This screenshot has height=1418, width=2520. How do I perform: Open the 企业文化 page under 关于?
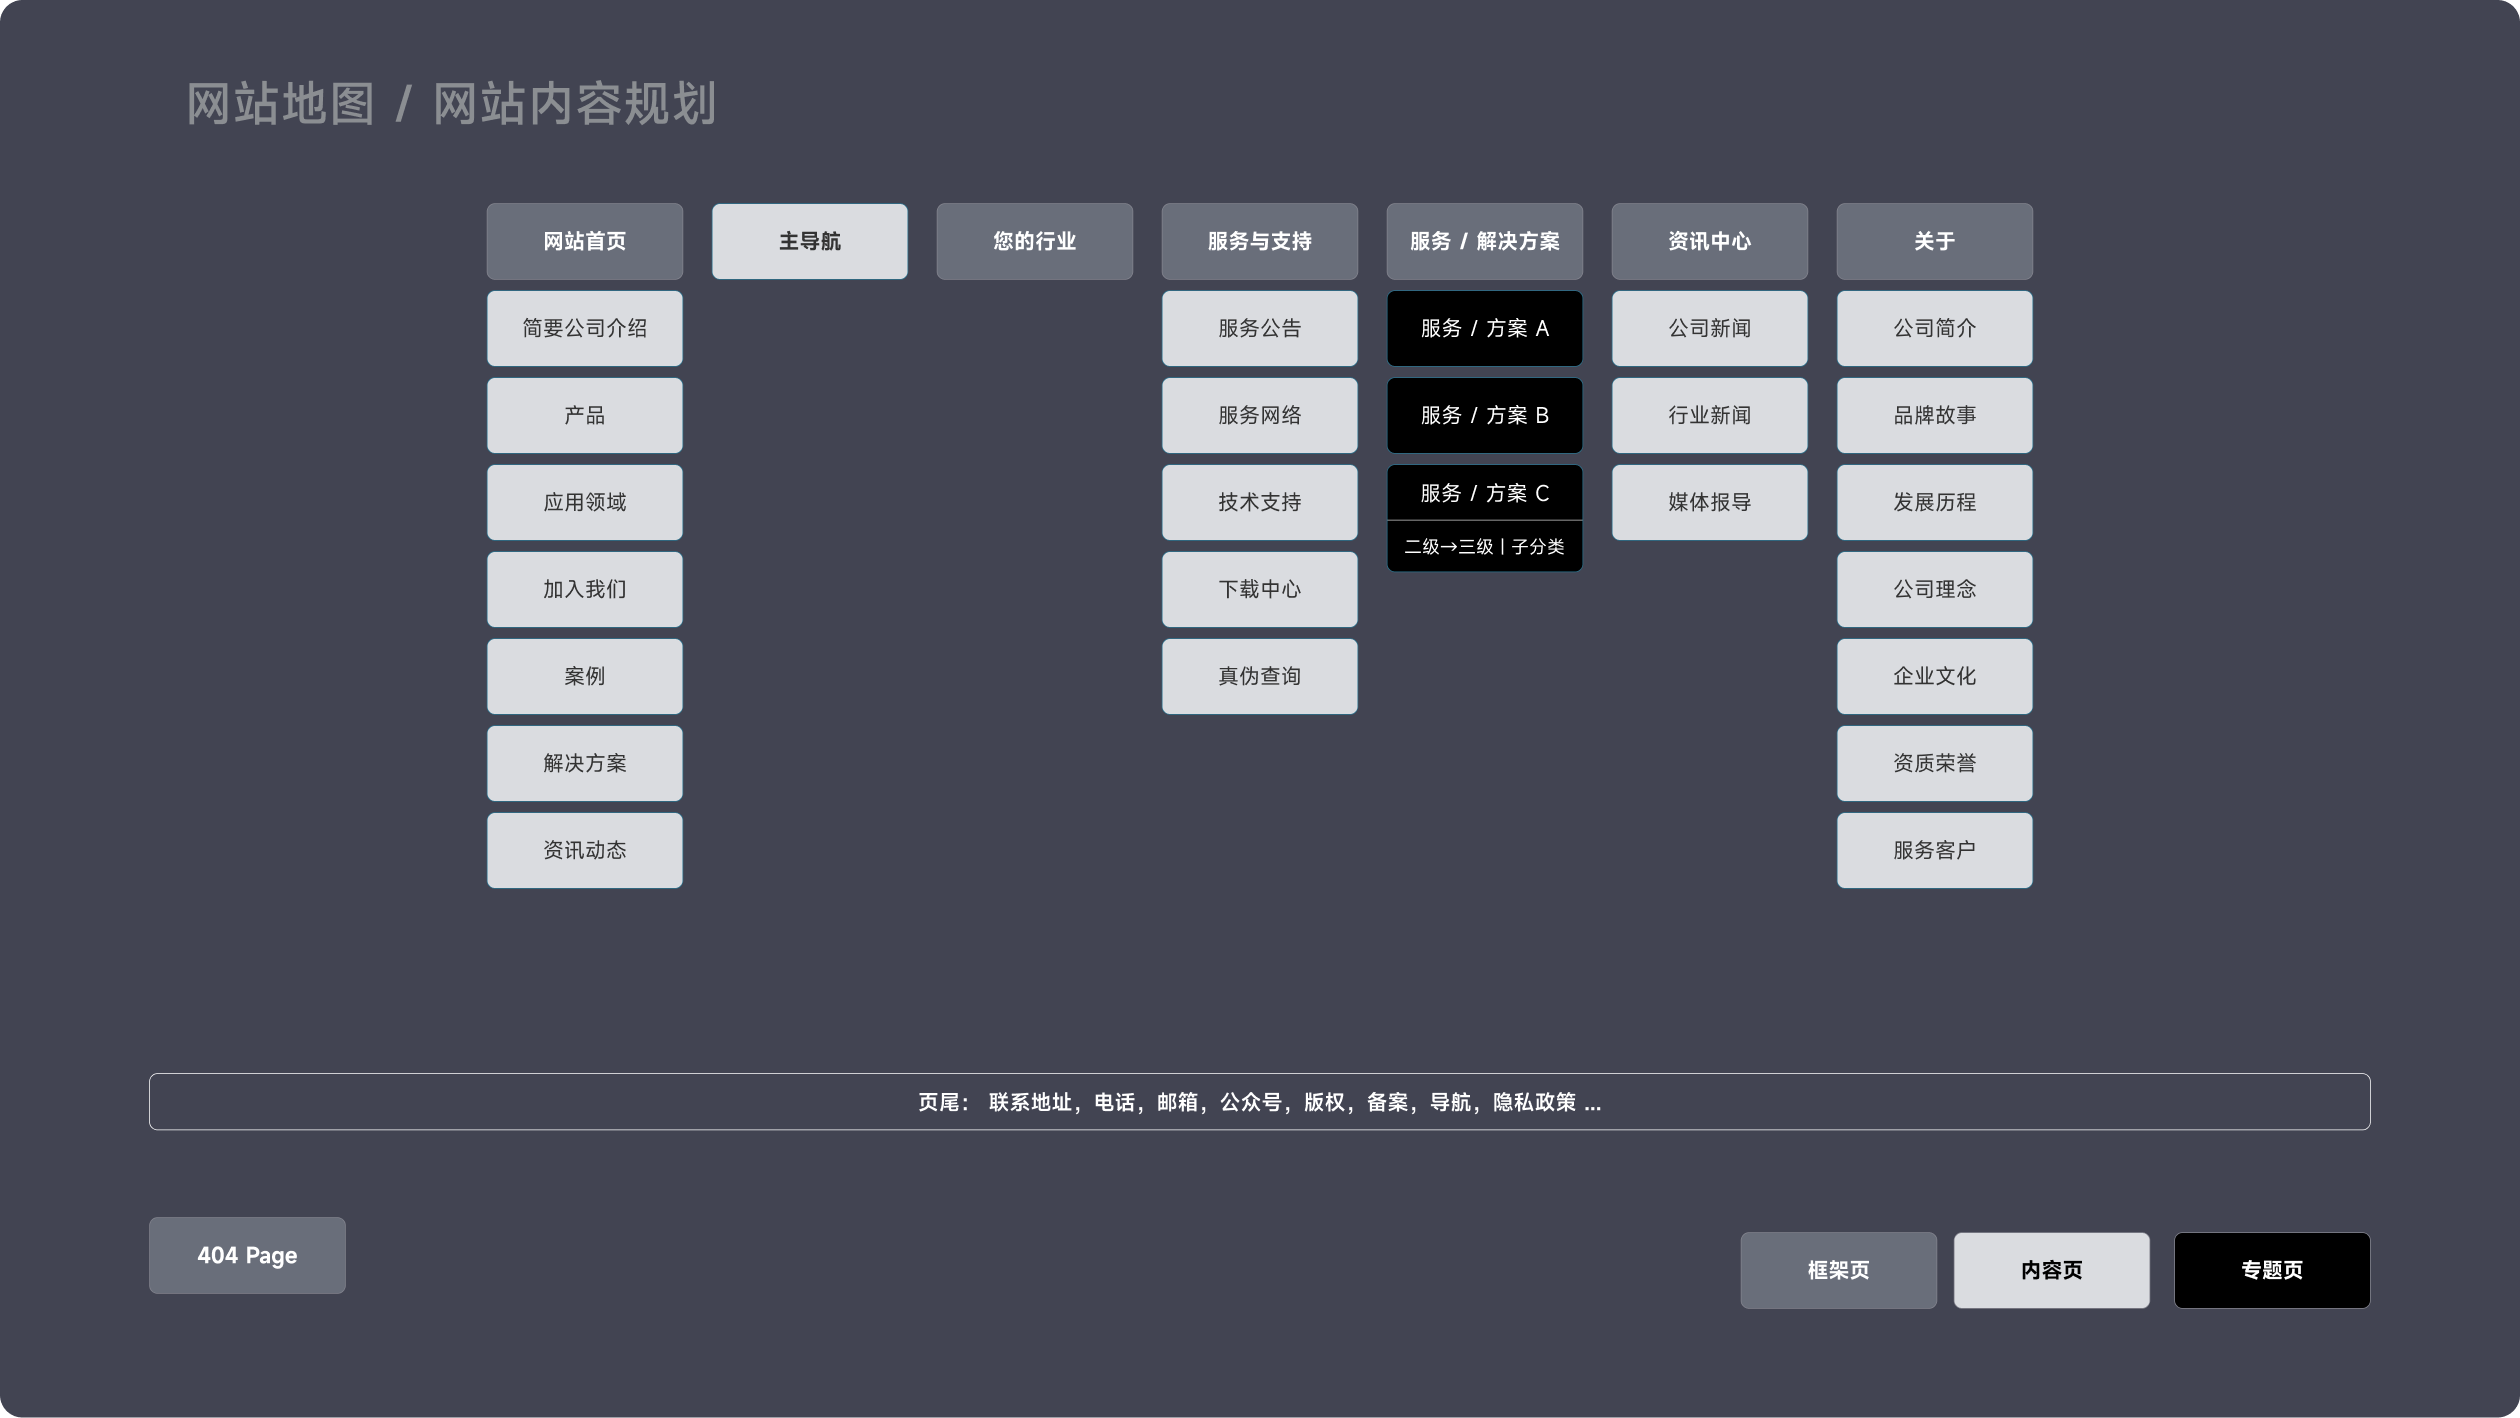pyautogui.click(x=1934, y=676)
